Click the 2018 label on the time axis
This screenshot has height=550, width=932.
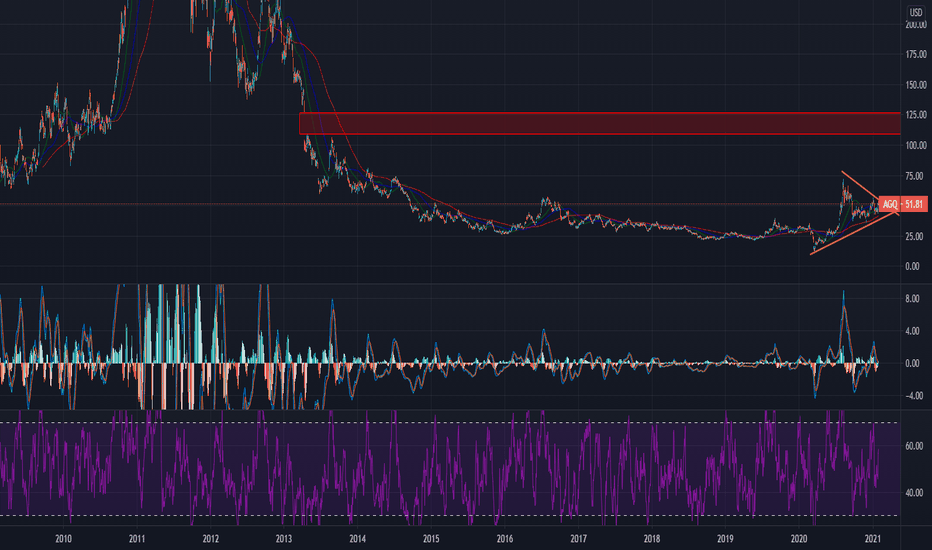(x=651, y=539)
